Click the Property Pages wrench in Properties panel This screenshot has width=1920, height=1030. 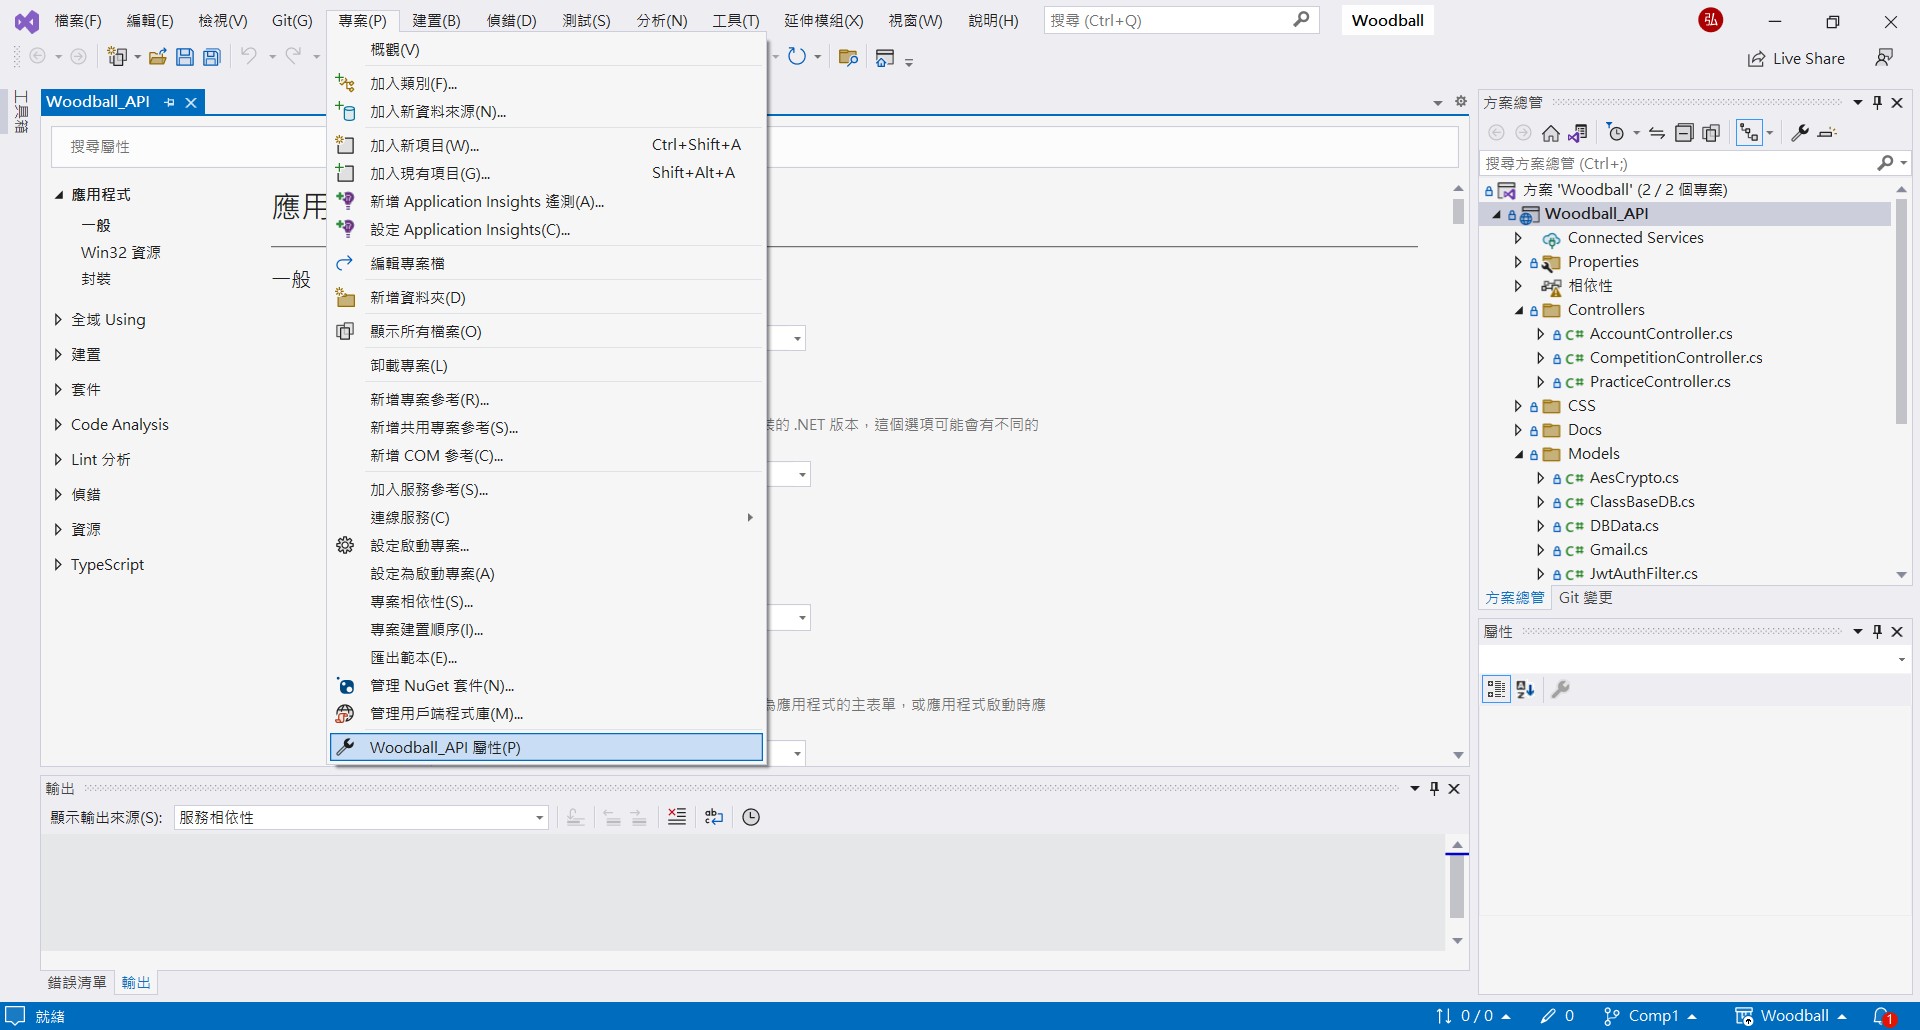(1560, 689)
